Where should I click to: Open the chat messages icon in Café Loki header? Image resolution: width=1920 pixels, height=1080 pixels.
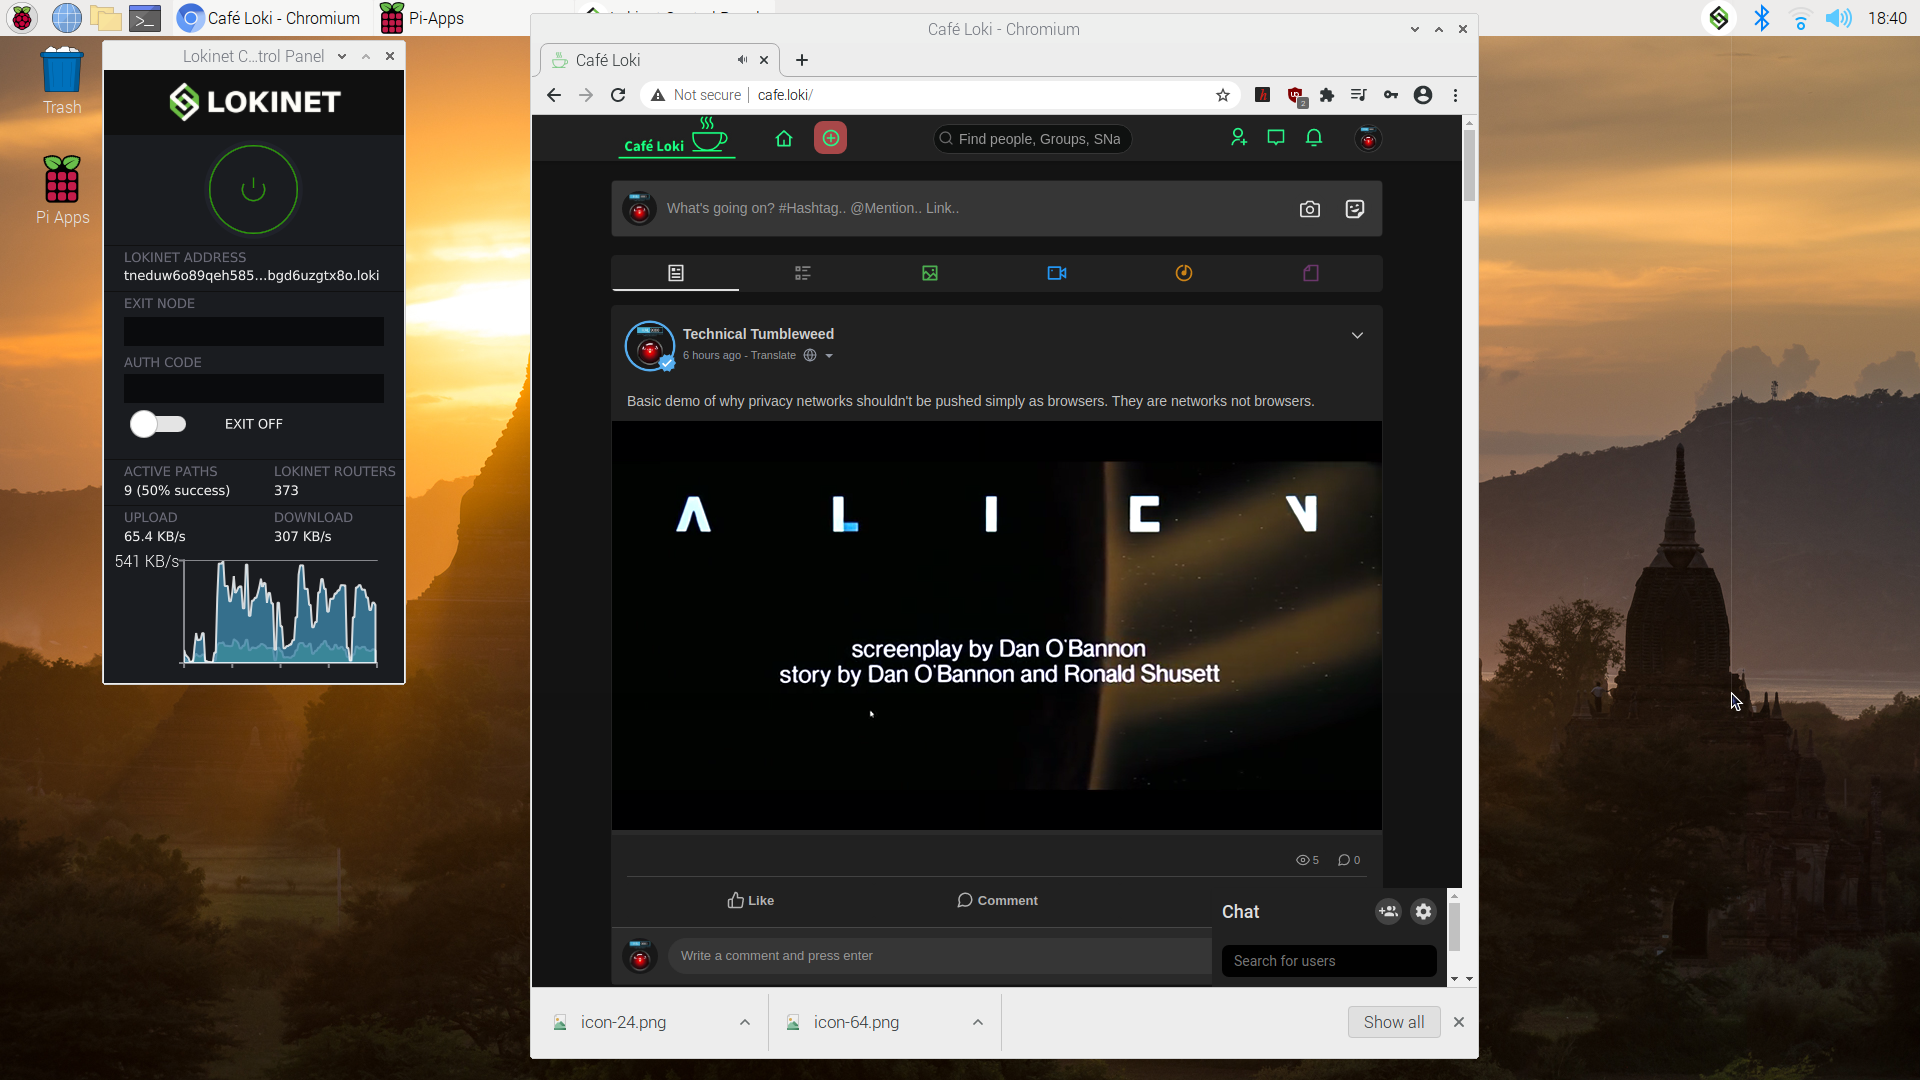coord(1276,138)
